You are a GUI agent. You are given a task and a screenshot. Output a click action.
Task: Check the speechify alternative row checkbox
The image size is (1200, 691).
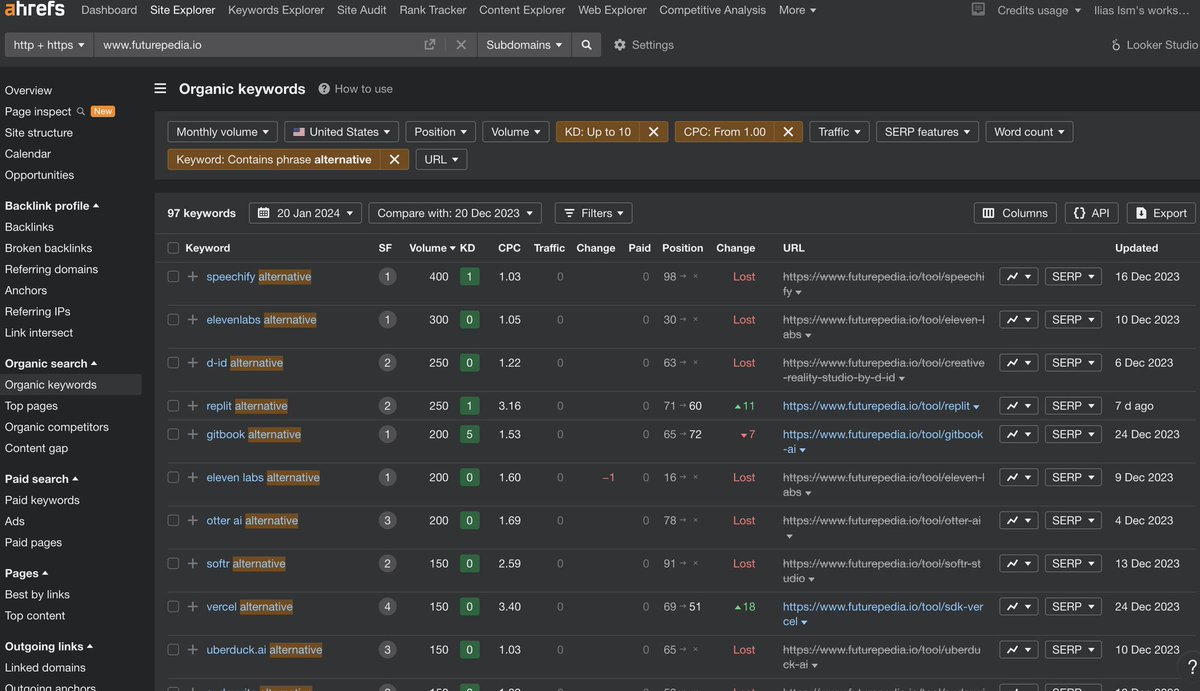173,277
